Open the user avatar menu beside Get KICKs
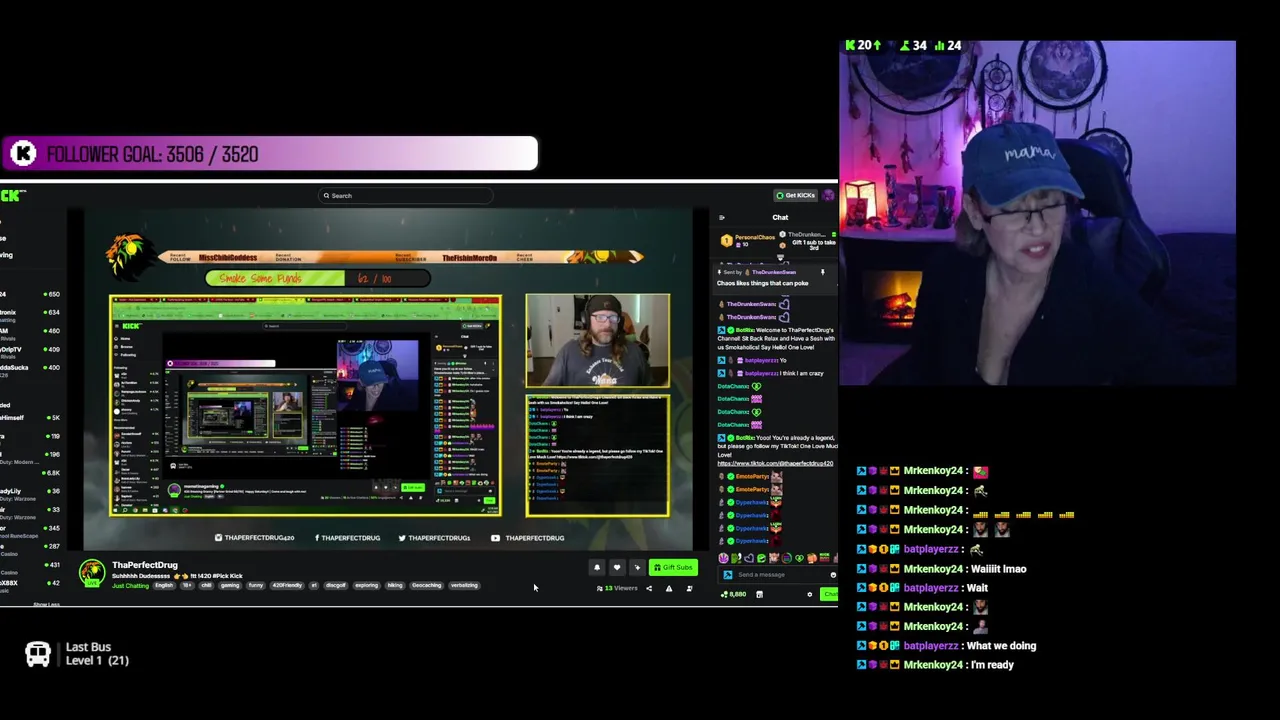The width and height of the screenshot is (1280, 720). click(x=828, y=195)
